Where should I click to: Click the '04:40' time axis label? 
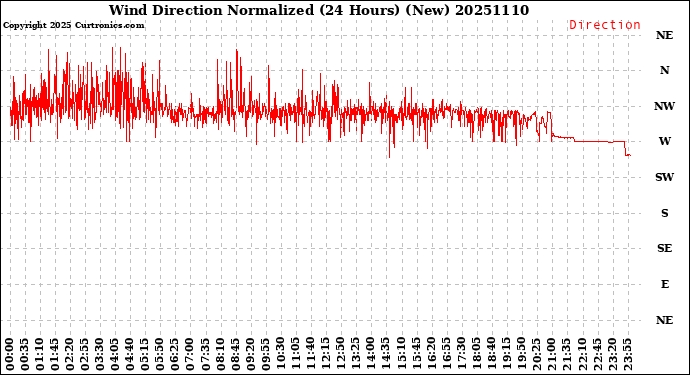(x=130, y=354)
